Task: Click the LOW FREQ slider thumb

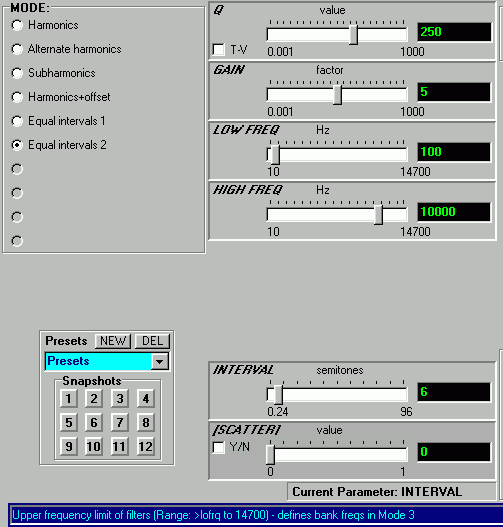Action: coord(275,155)
